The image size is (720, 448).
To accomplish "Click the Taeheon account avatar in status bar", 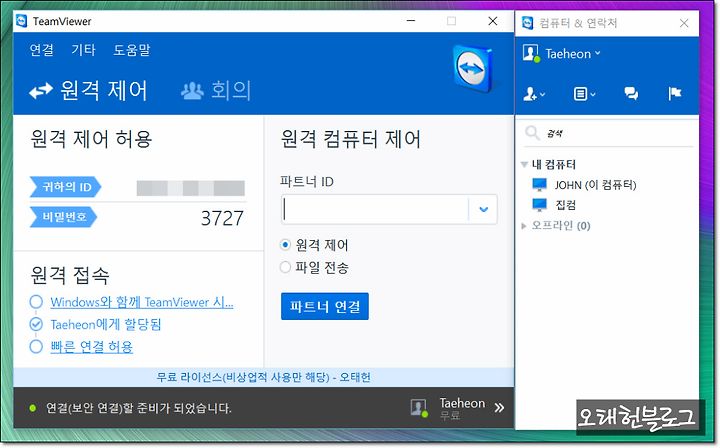I will coord(419,408).
